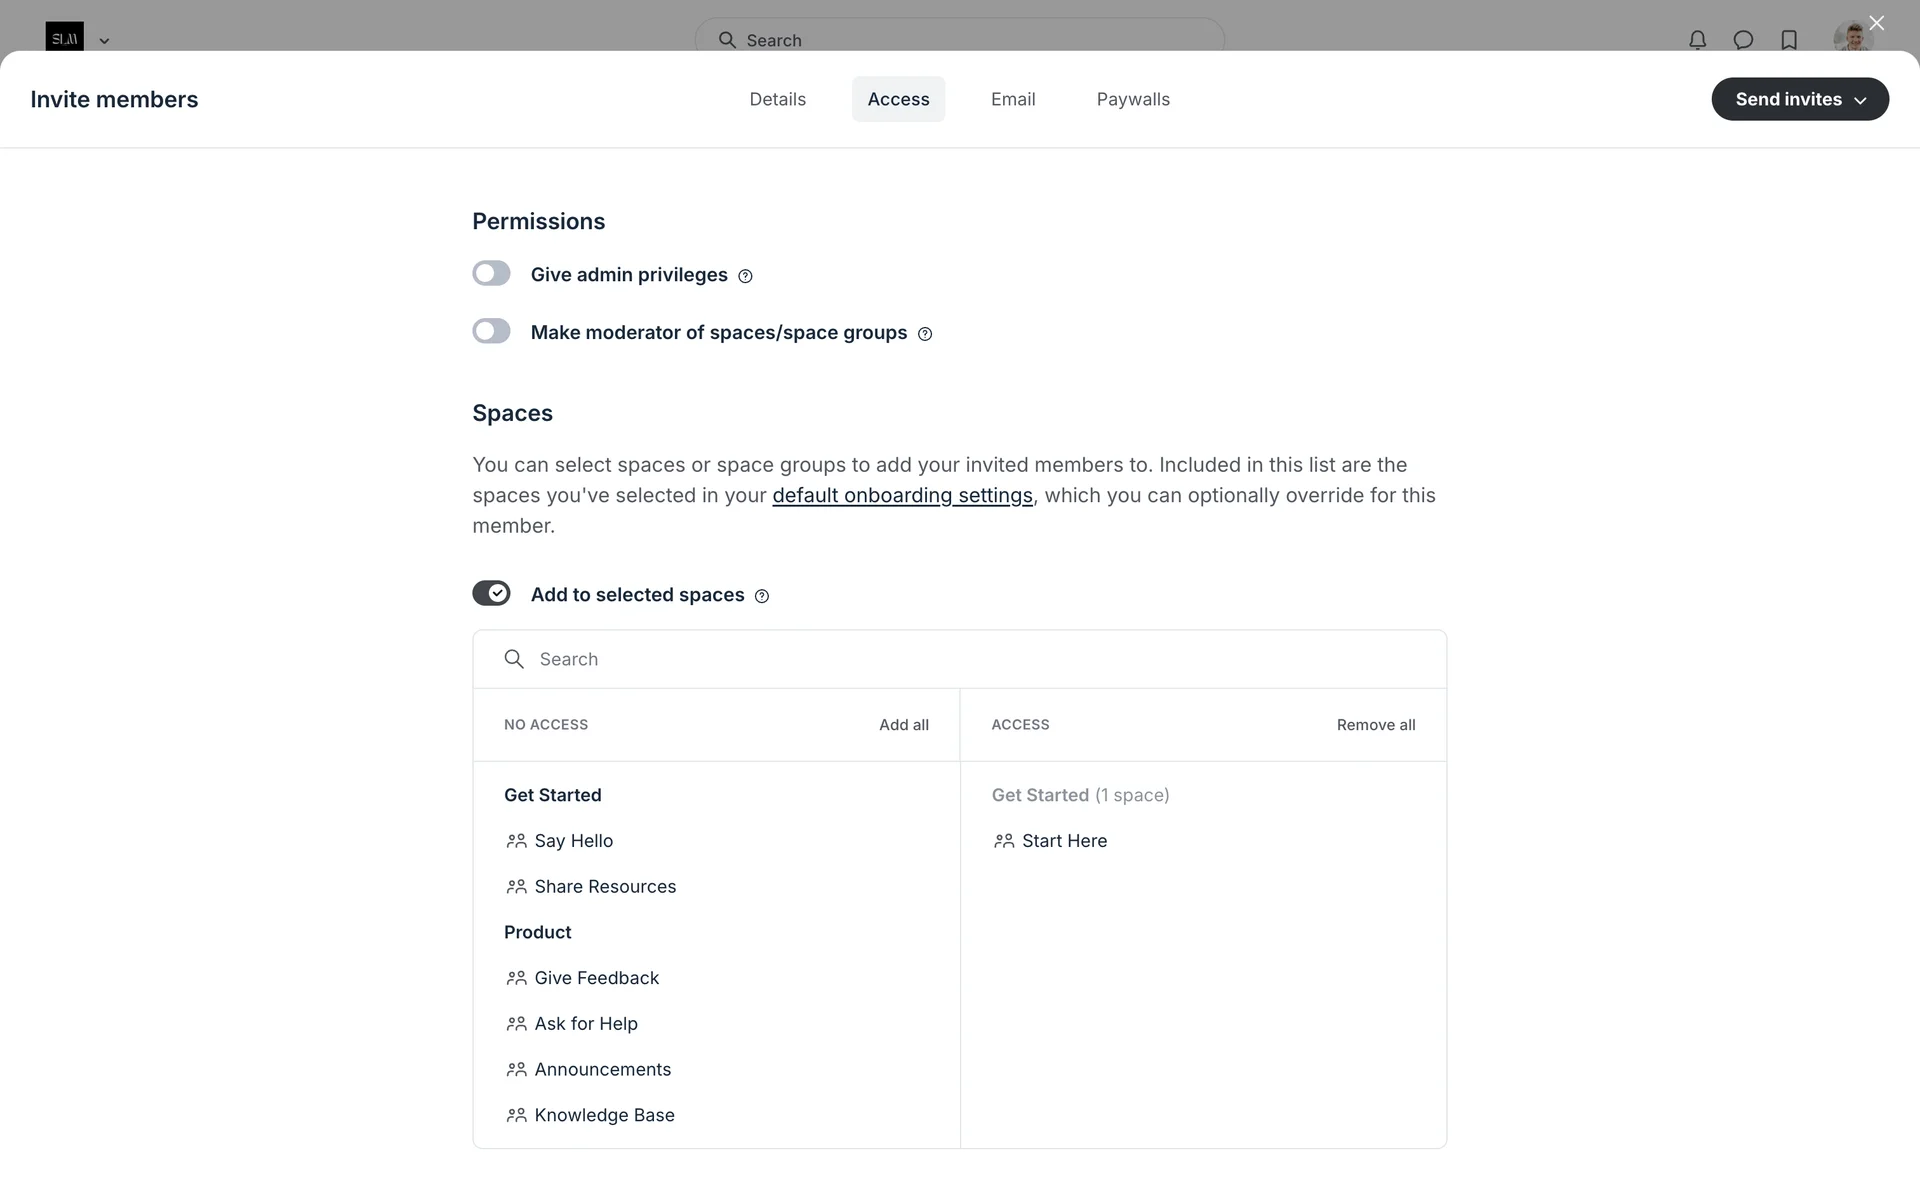The width and height of the screenshot is (1920, 1200).
Task: Enable Give admin privileges toggle
Action: click(491, 274)
